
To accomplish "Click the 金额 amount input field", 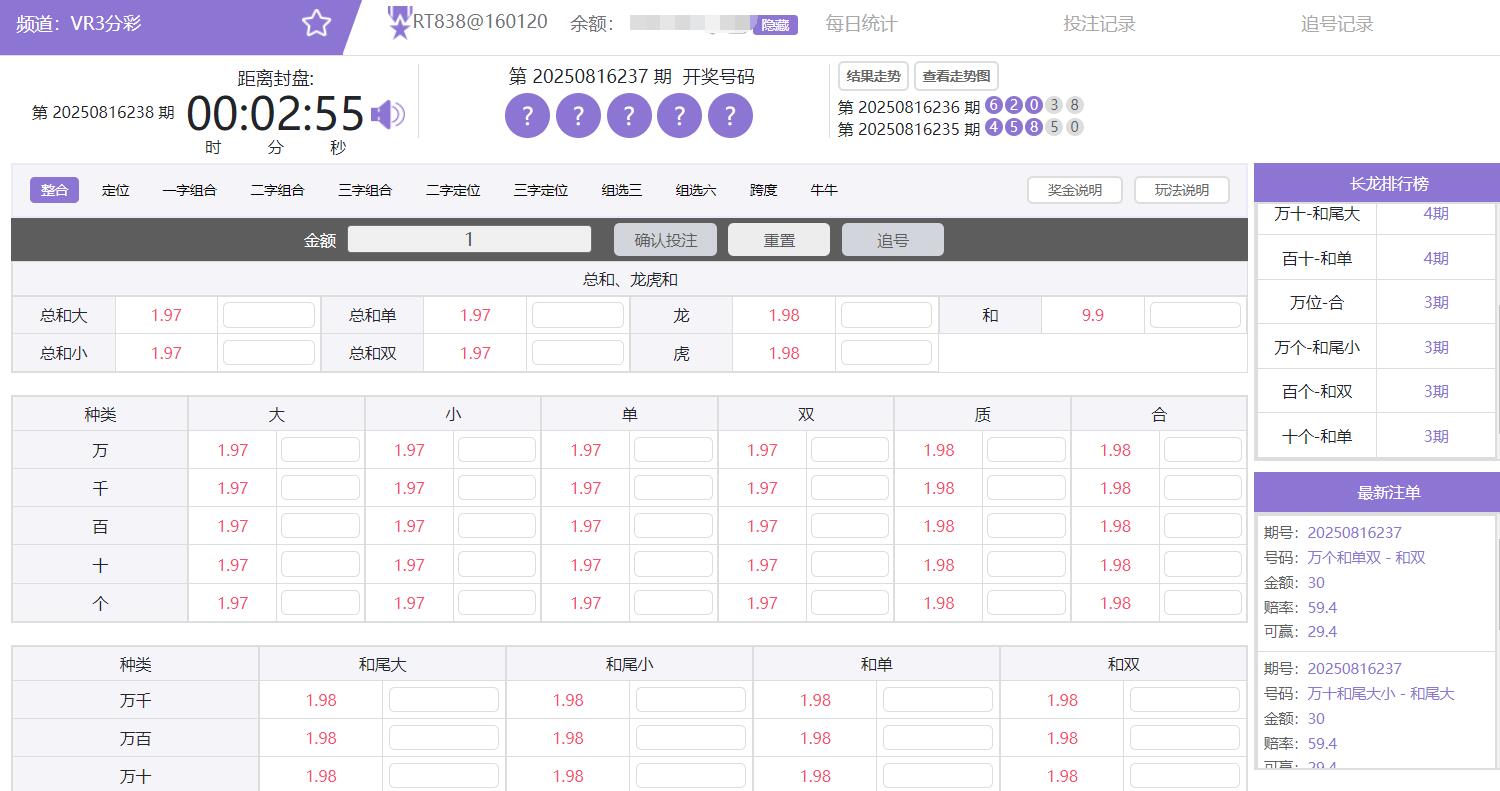I will [468, 239].
